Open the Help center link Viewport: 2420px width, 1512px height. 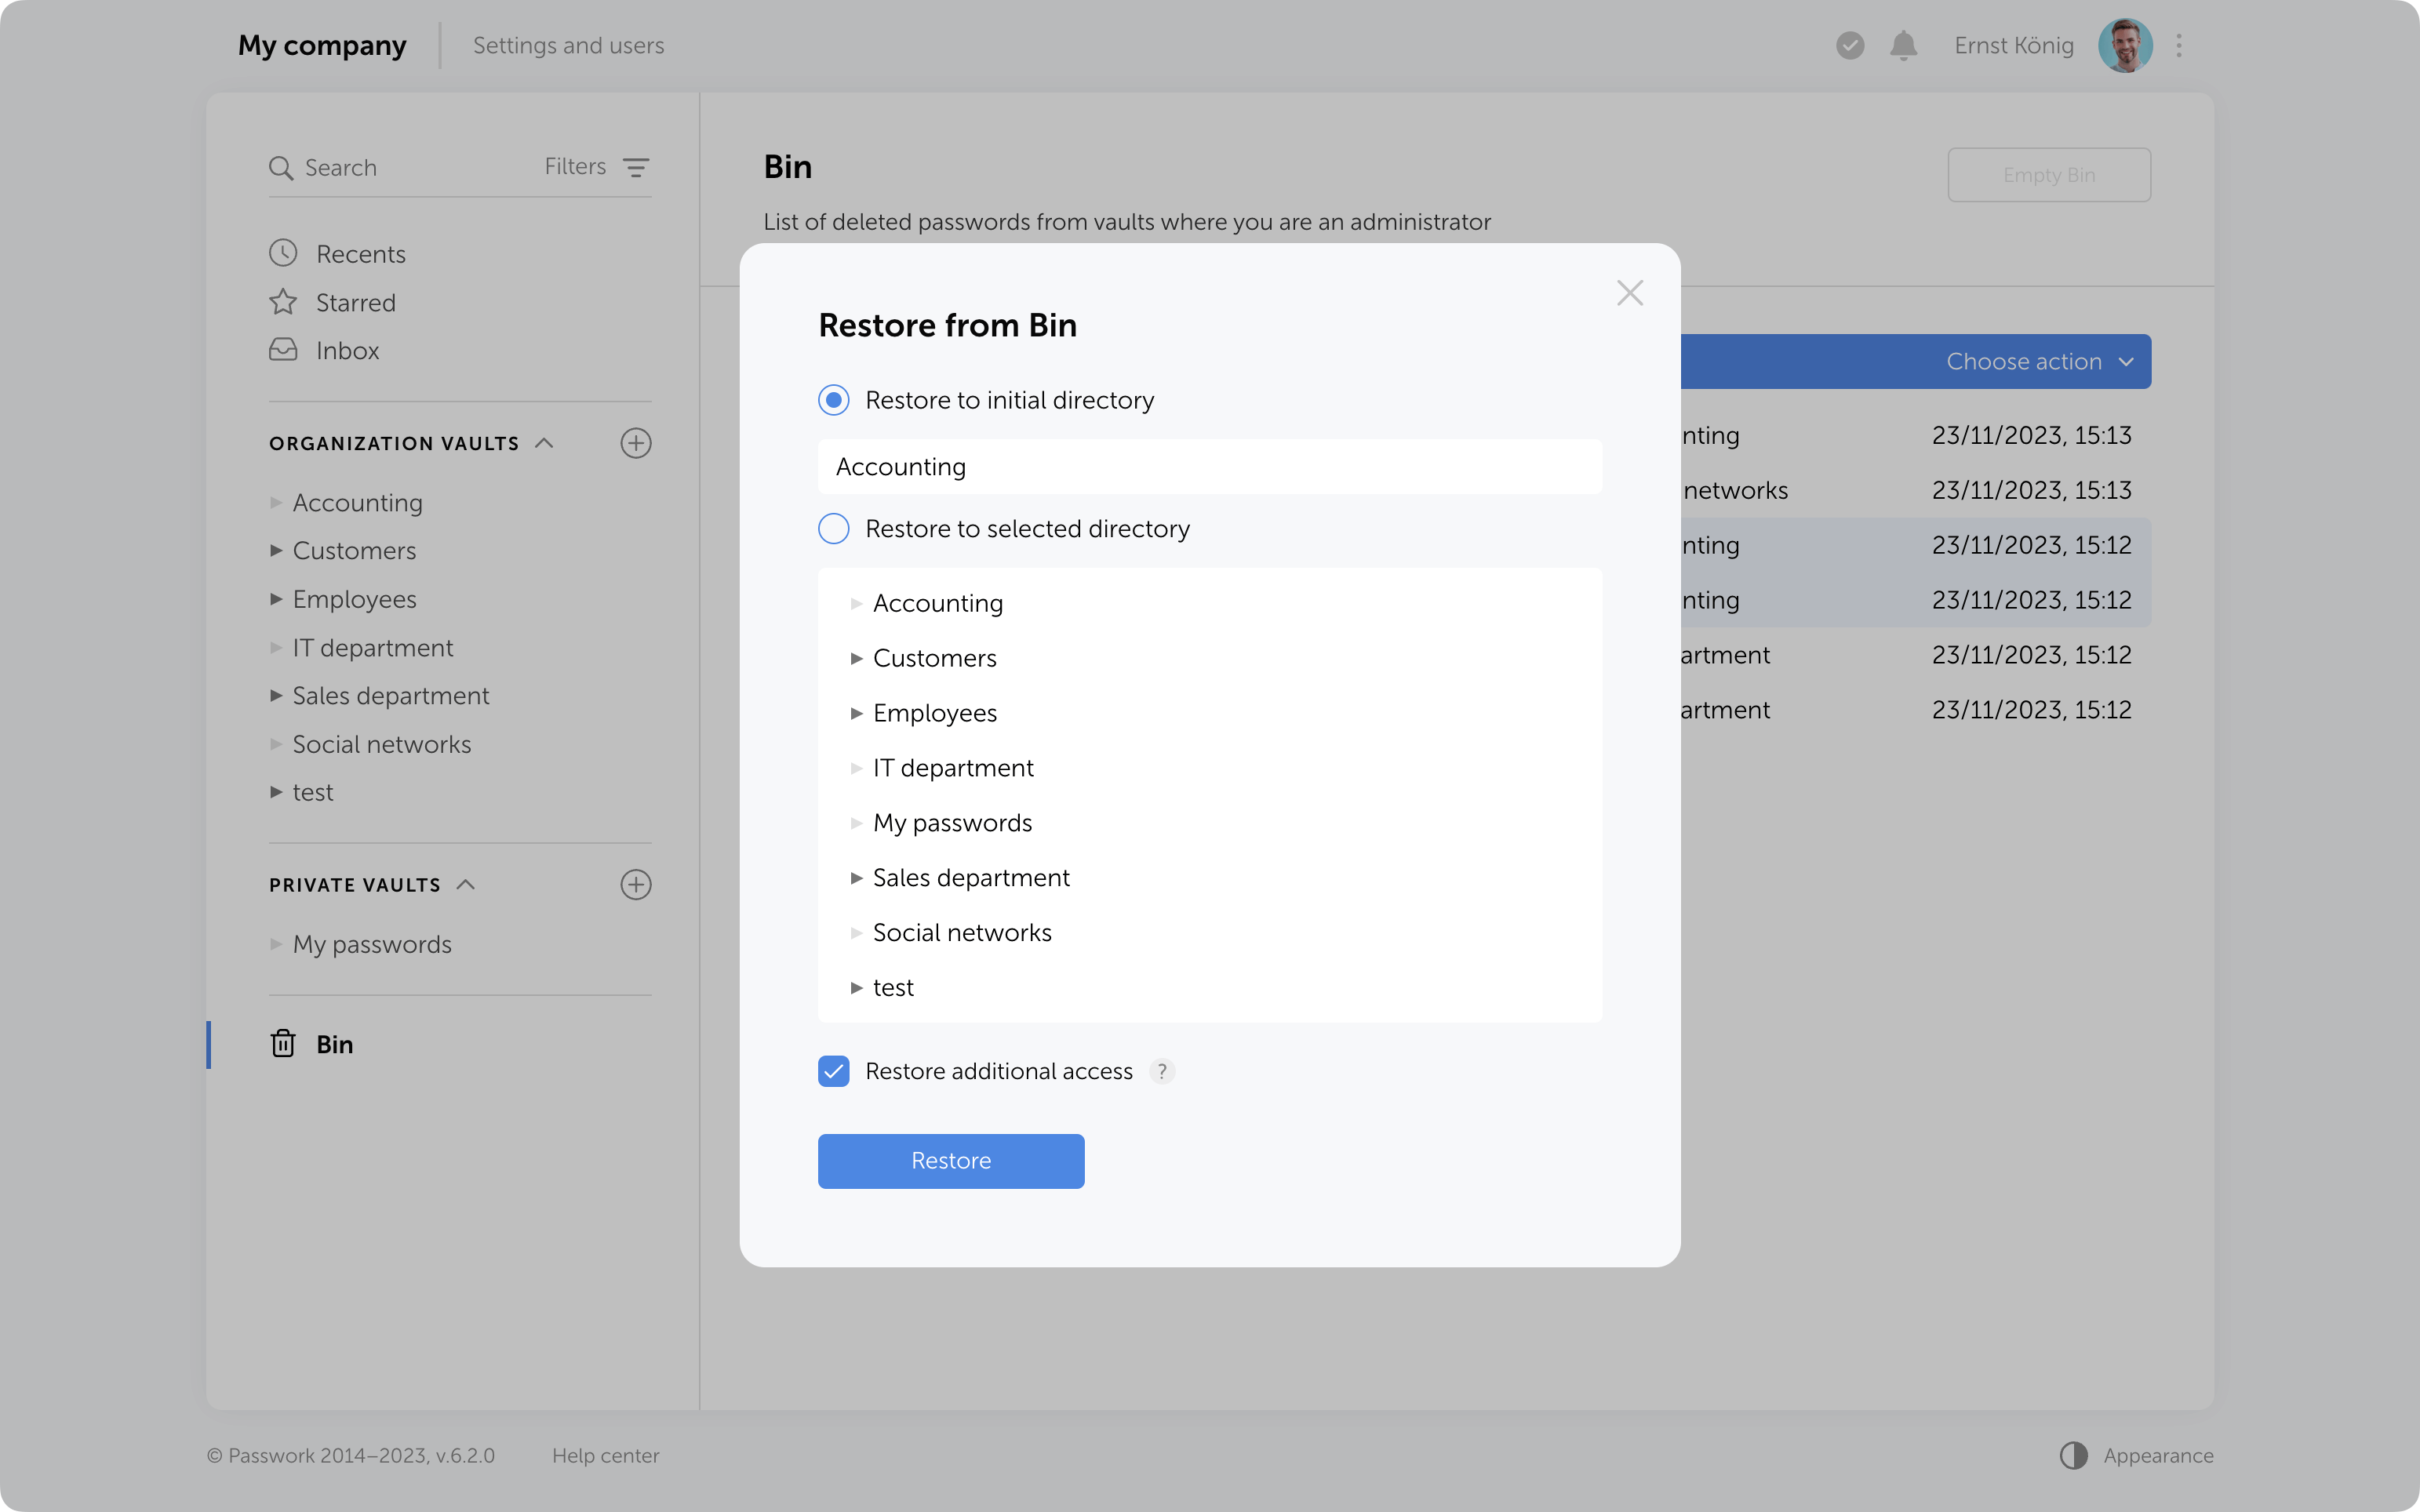[x=605, y=1455]
